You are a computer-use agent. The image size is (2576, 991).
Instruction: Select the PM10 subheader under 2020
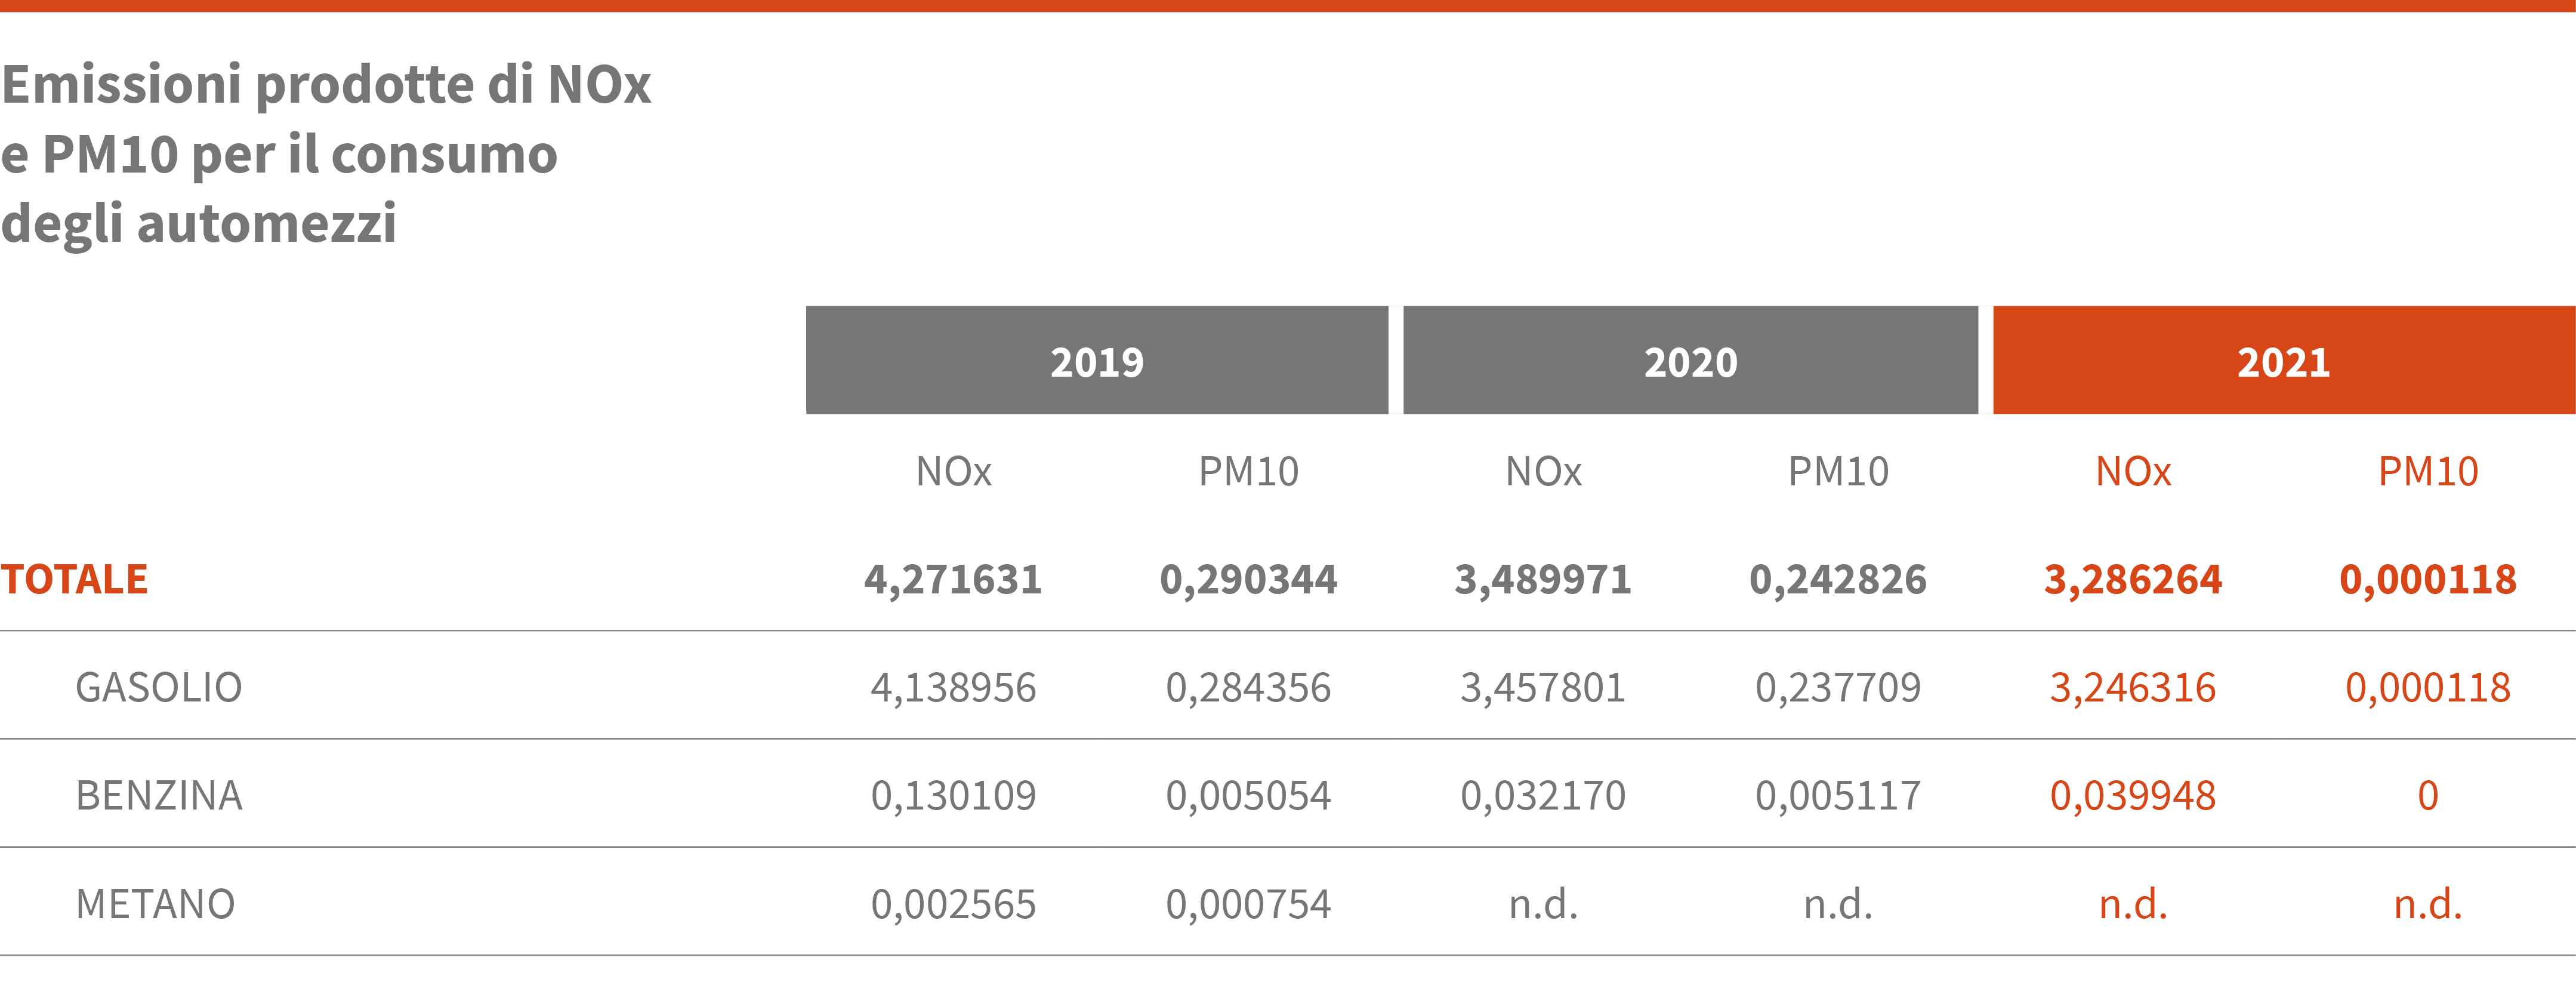[1838, 471]
